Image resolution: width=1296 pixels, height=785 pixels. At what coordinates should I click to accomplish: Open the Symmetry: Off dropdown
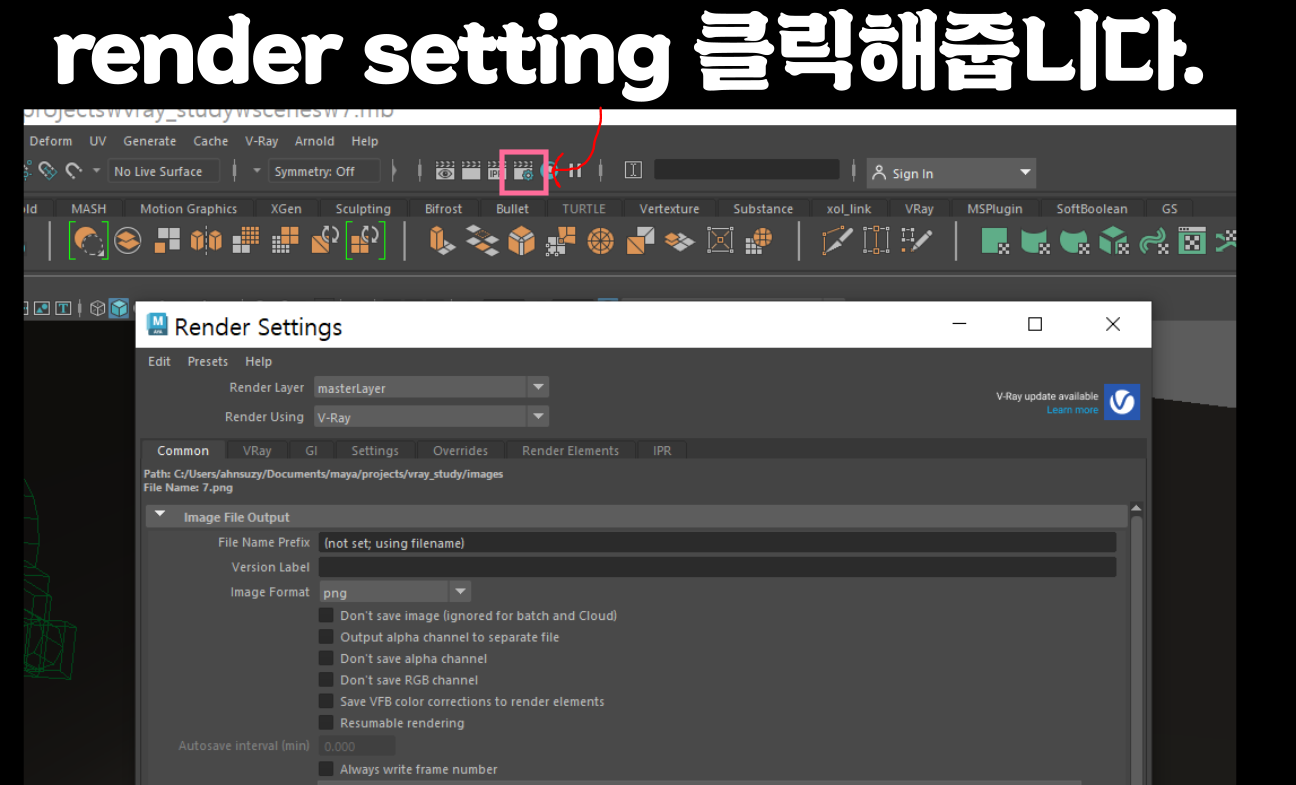[x=326, y=171]
